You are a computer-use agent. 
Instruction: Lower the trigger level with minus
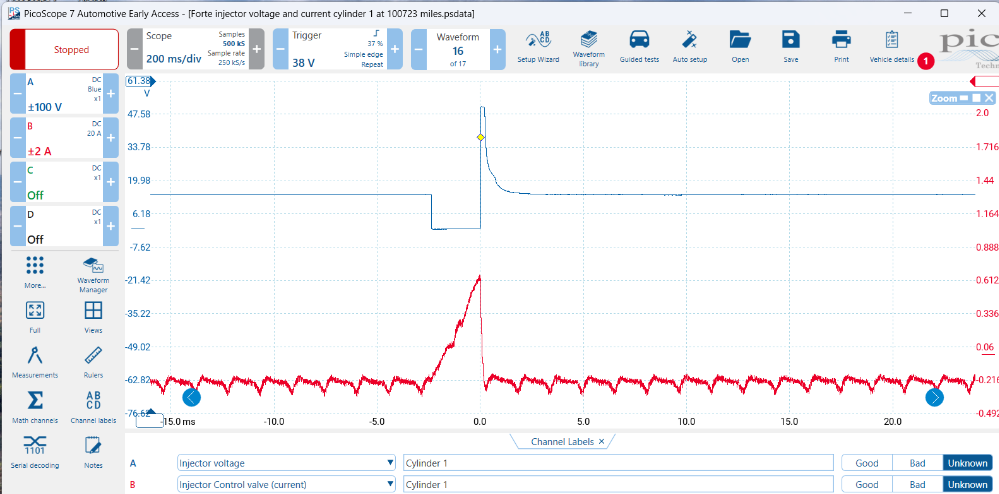[x=281, y=49]
